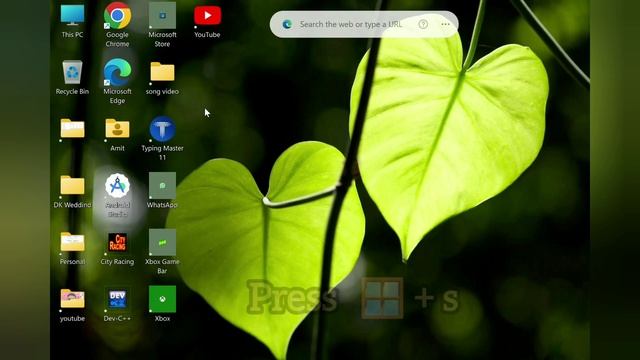
Task: Open the search bar three-dots menu
Action: coord(445,24)
